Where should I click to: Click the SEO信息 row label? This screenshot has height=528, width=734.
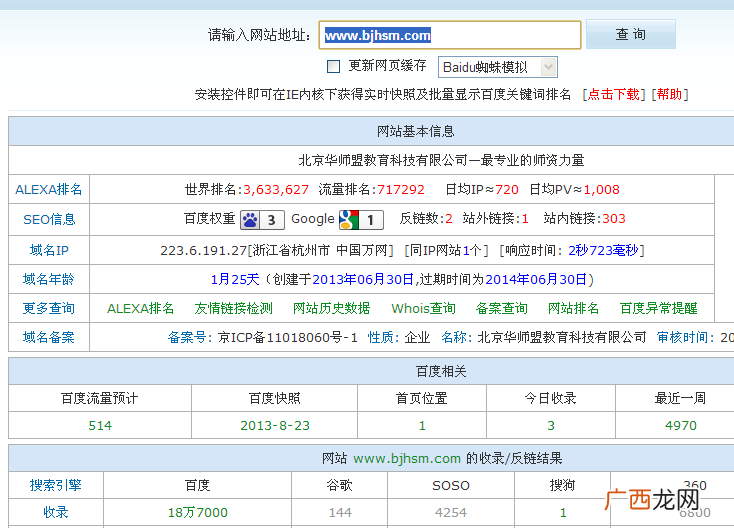pos(49,219)
